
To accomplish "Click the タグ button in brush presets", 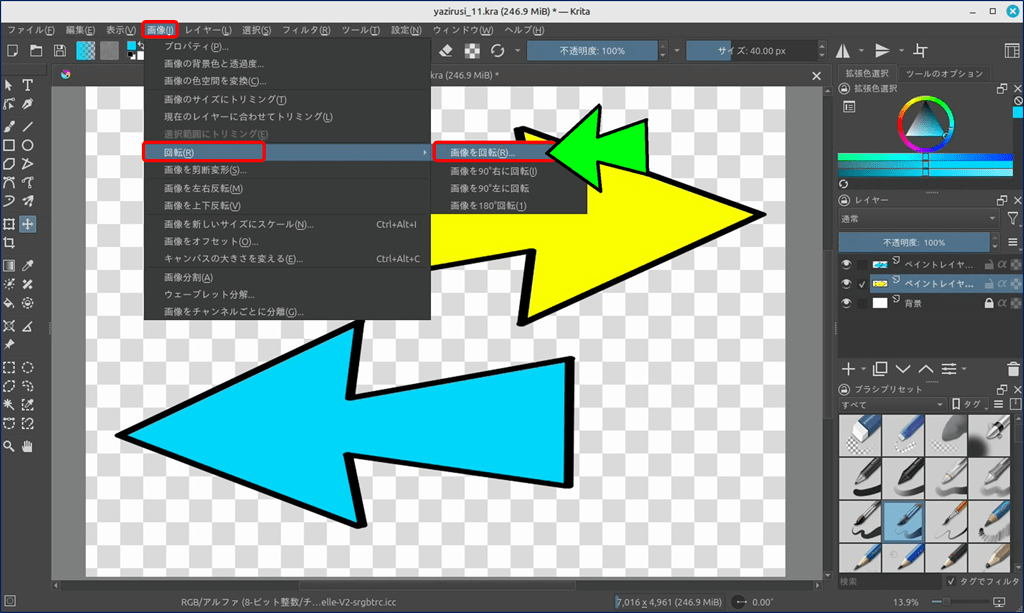I will pyautogui.click(x=968, y=404).
